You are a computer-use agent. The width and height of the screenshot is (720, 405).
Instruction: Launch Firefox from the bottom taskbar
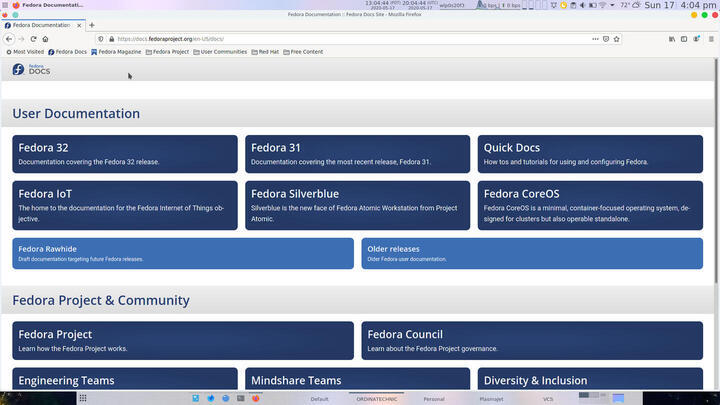coord(255,398)
